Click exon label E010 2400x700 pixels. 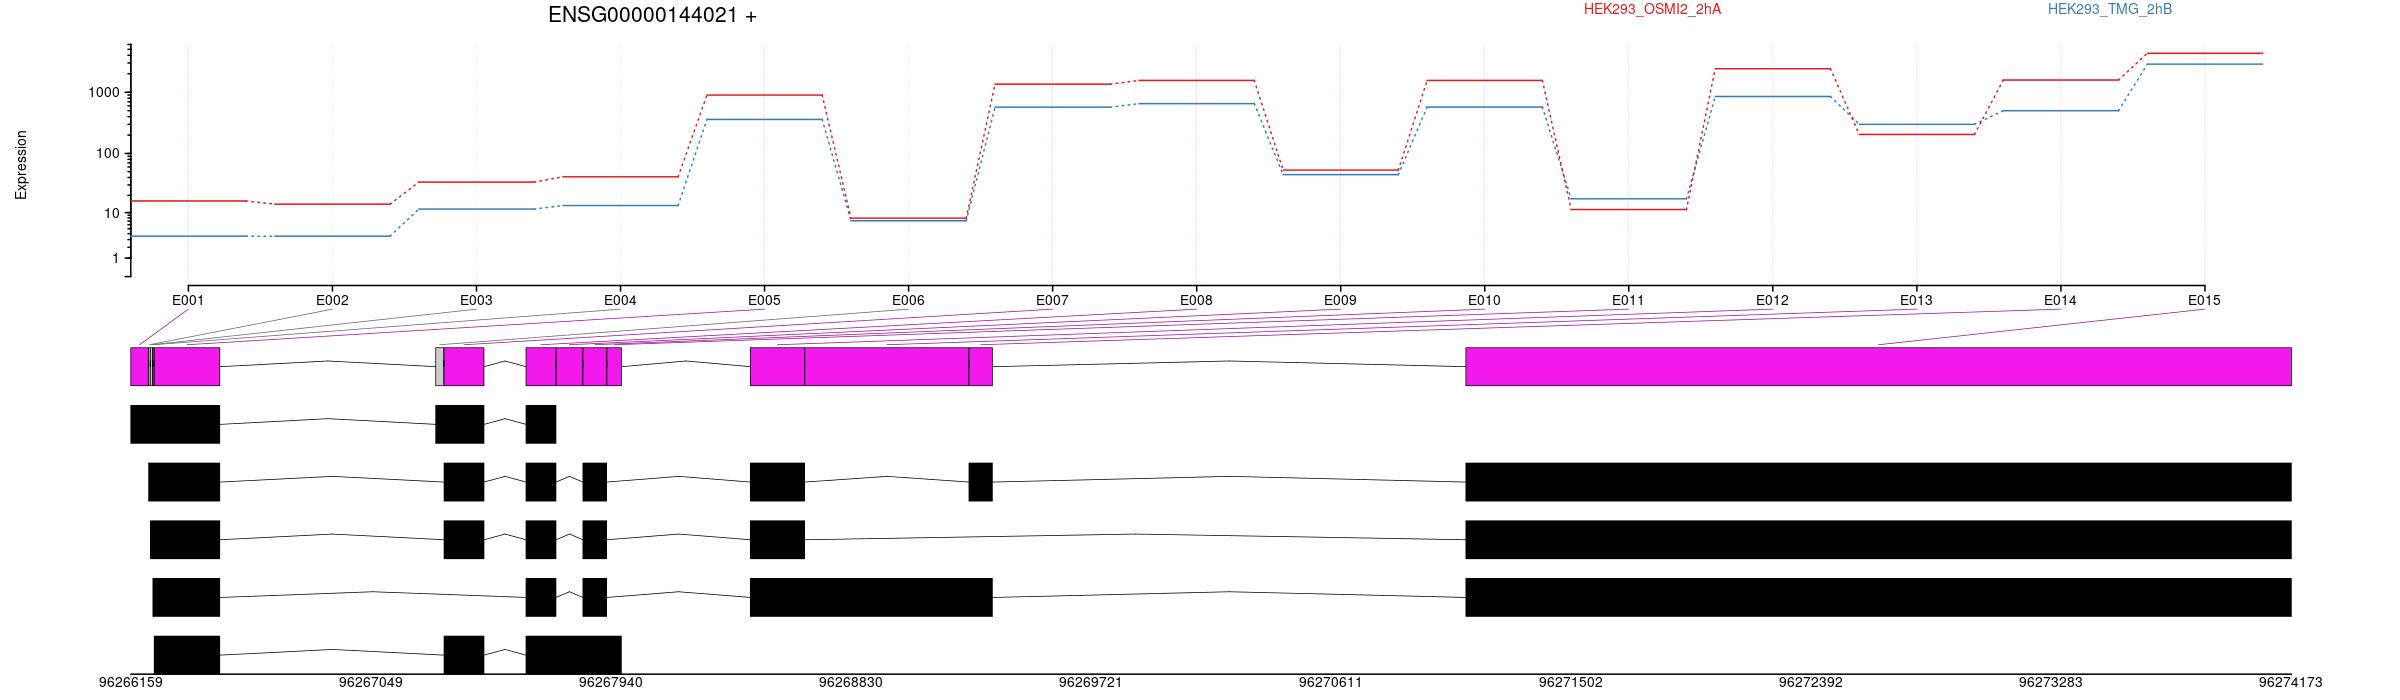pyautogui.click(x=1484, y=300)
